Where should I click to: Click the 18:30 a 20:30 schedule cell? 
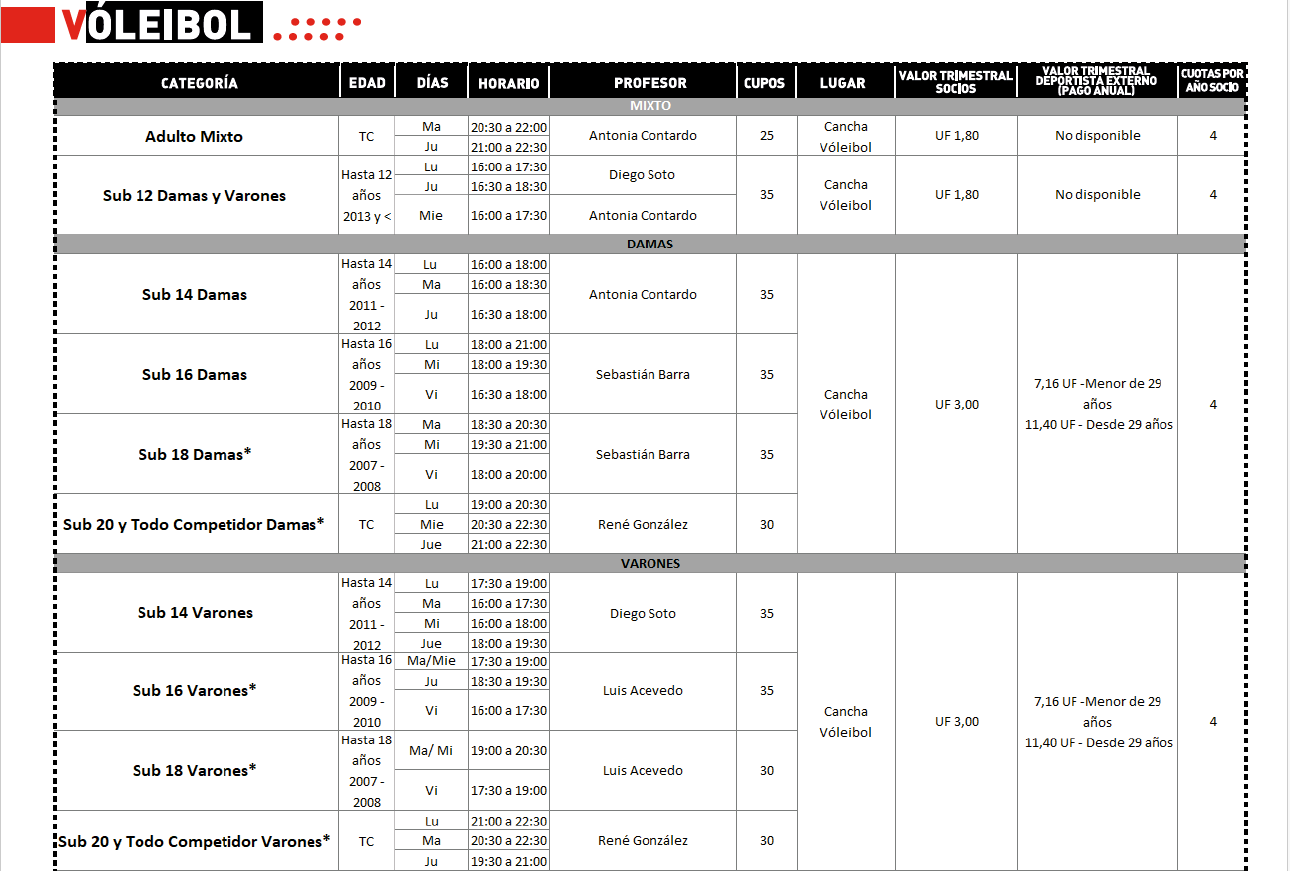[x=508, y=424]
